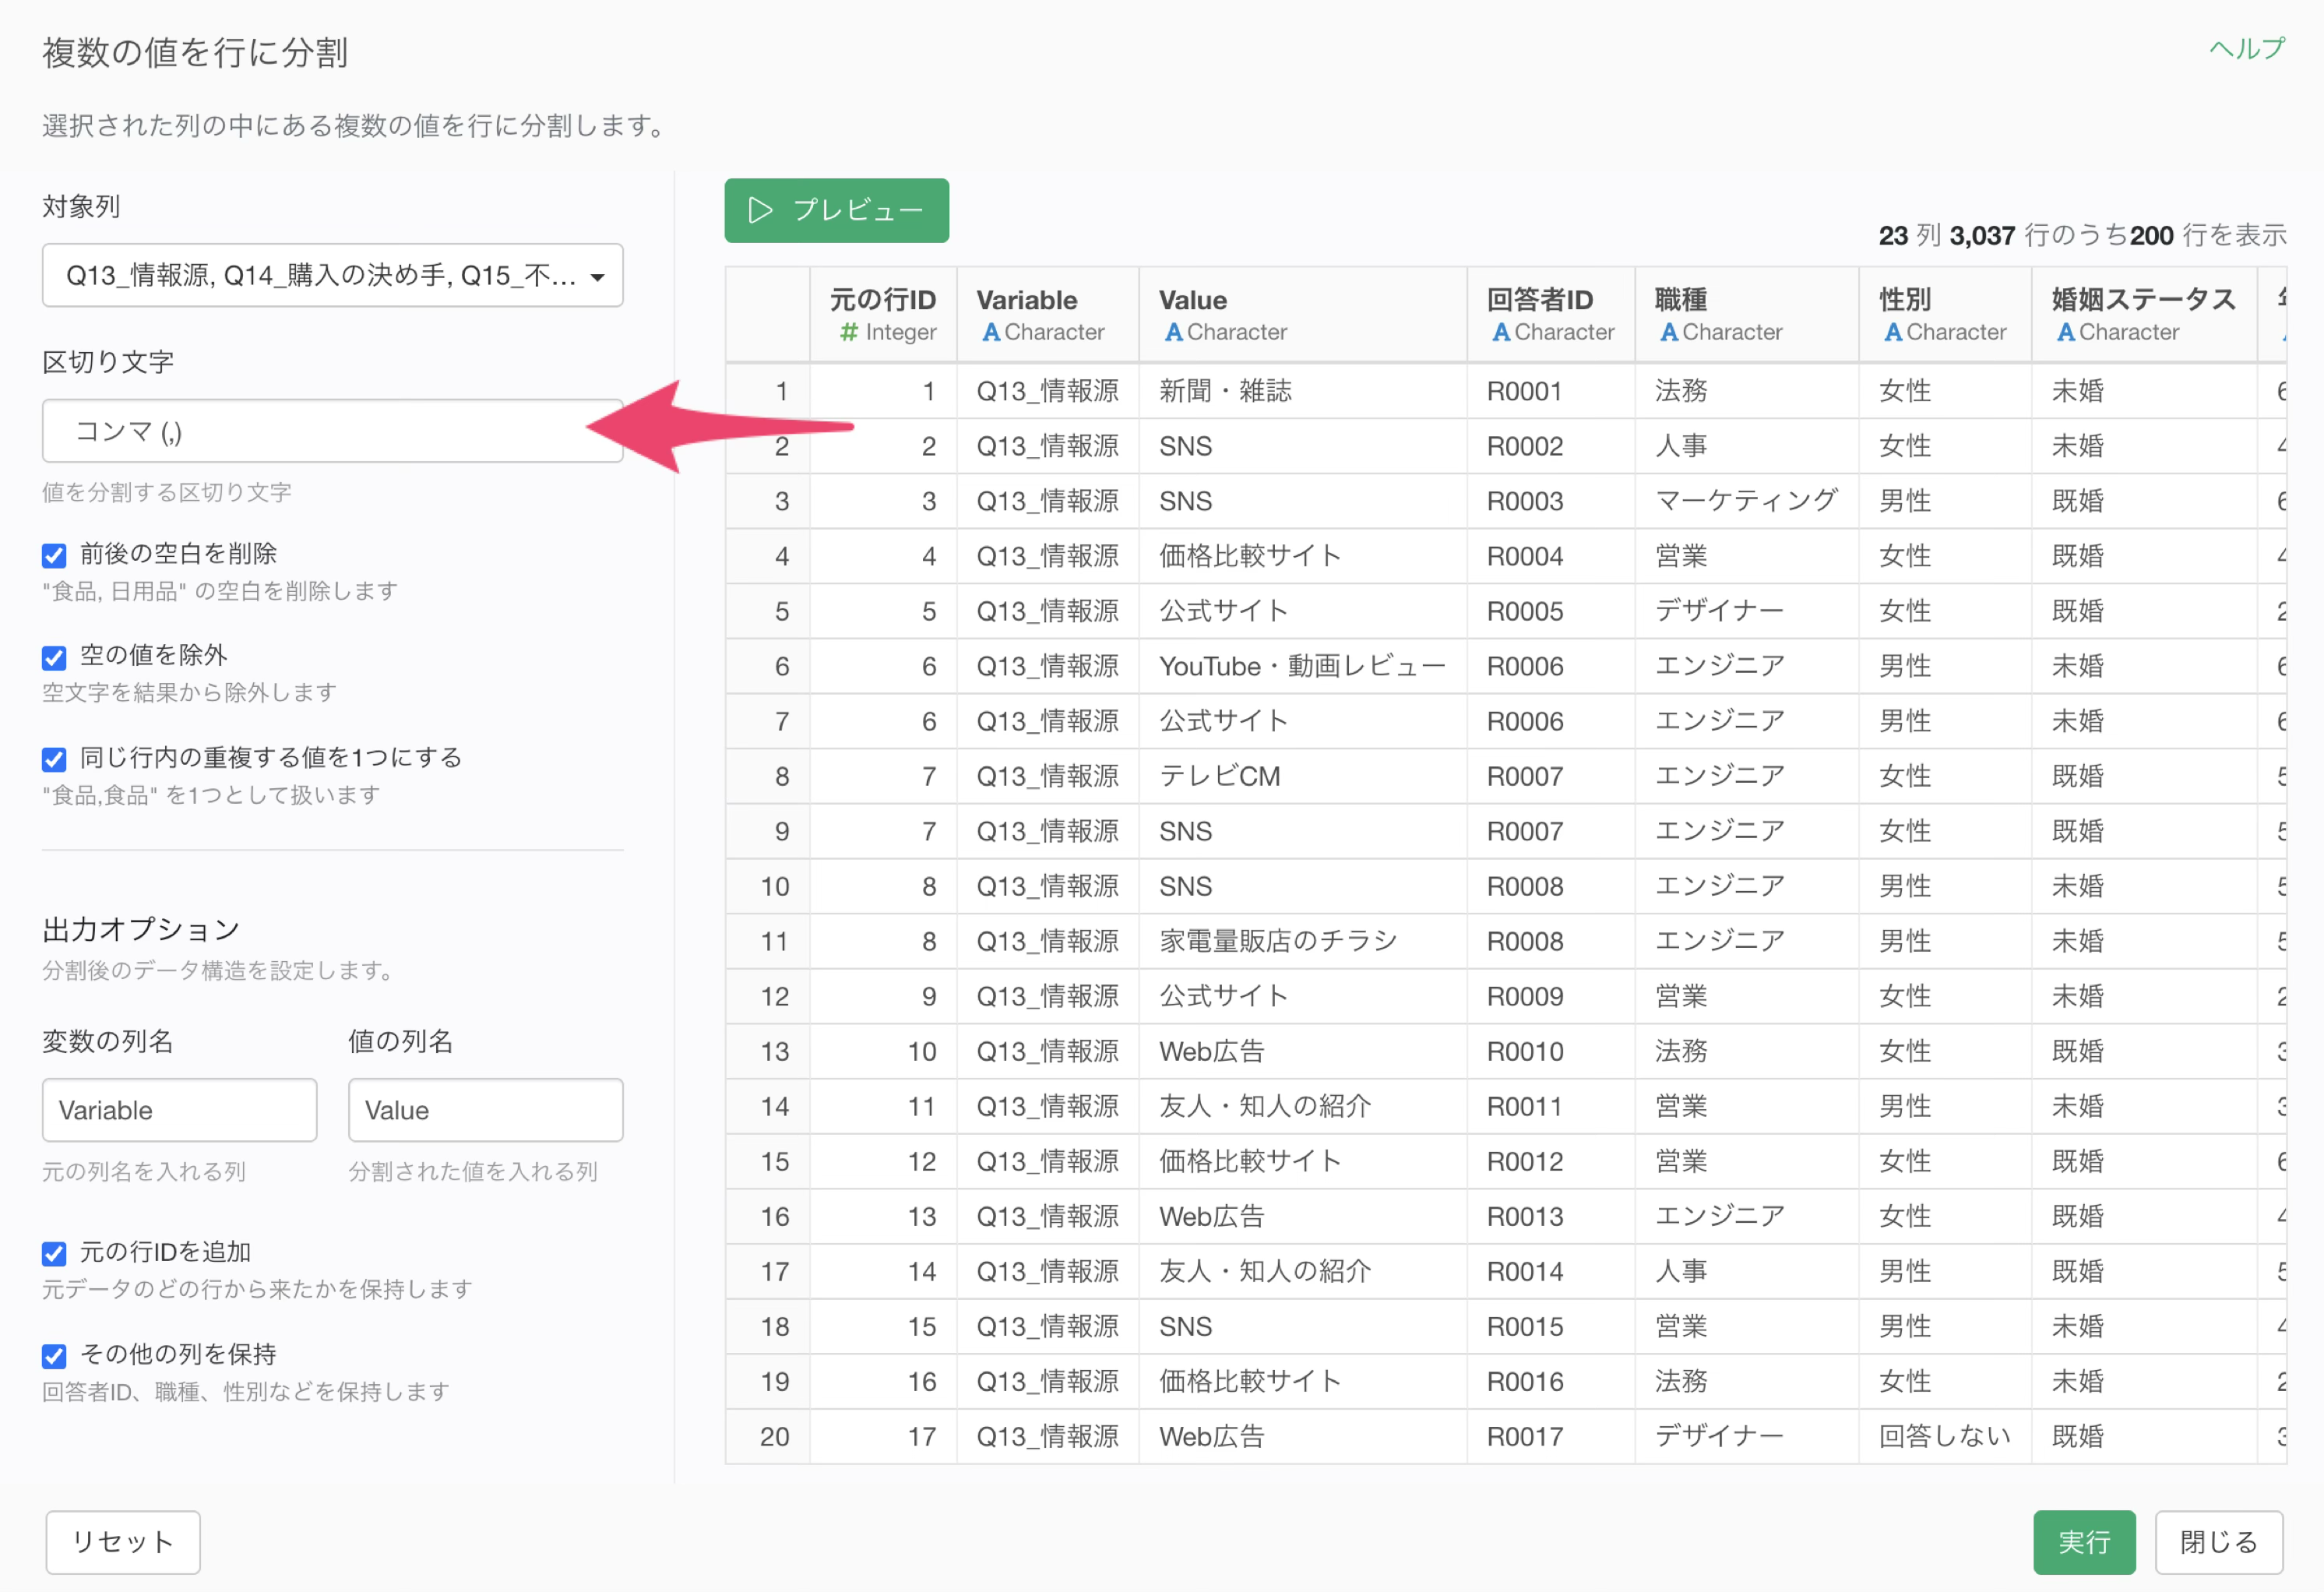
Task: Select the 法務 cell in R0016 row
Action: tap(1746, 1381)
